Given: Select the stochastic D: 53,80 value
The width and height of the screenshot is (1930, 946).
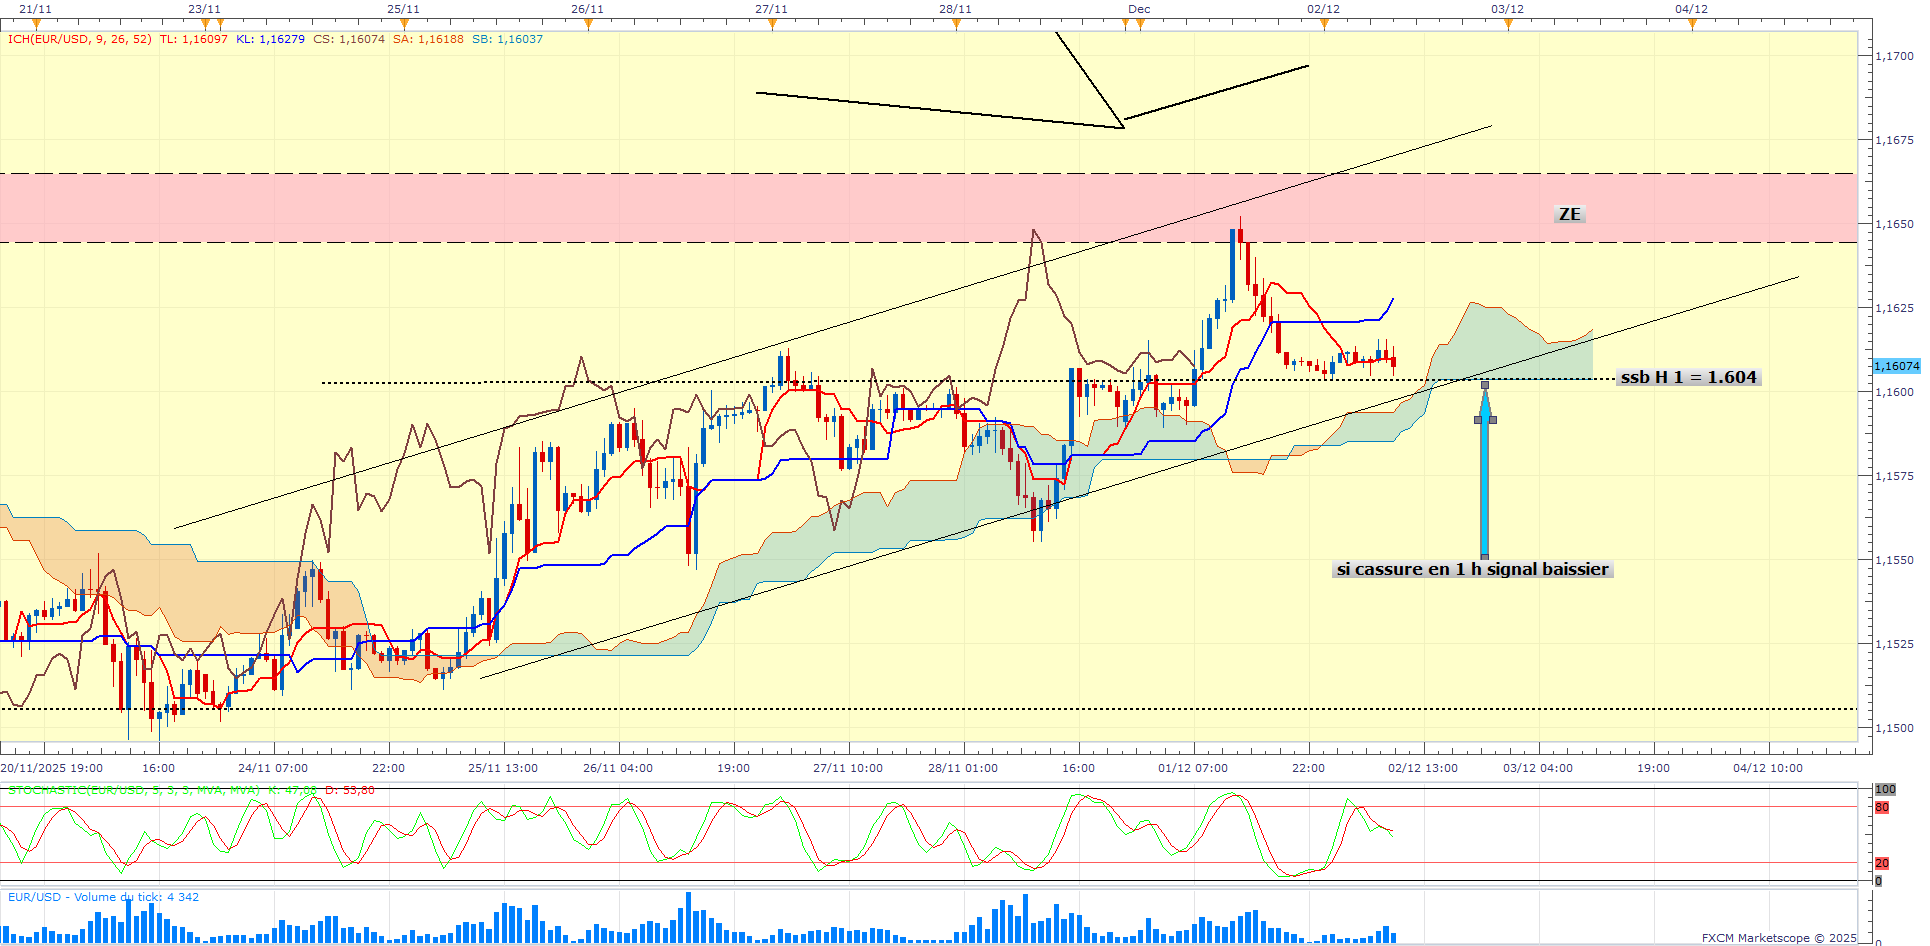Looking at the screenshot, I should (x=350, y=790).
